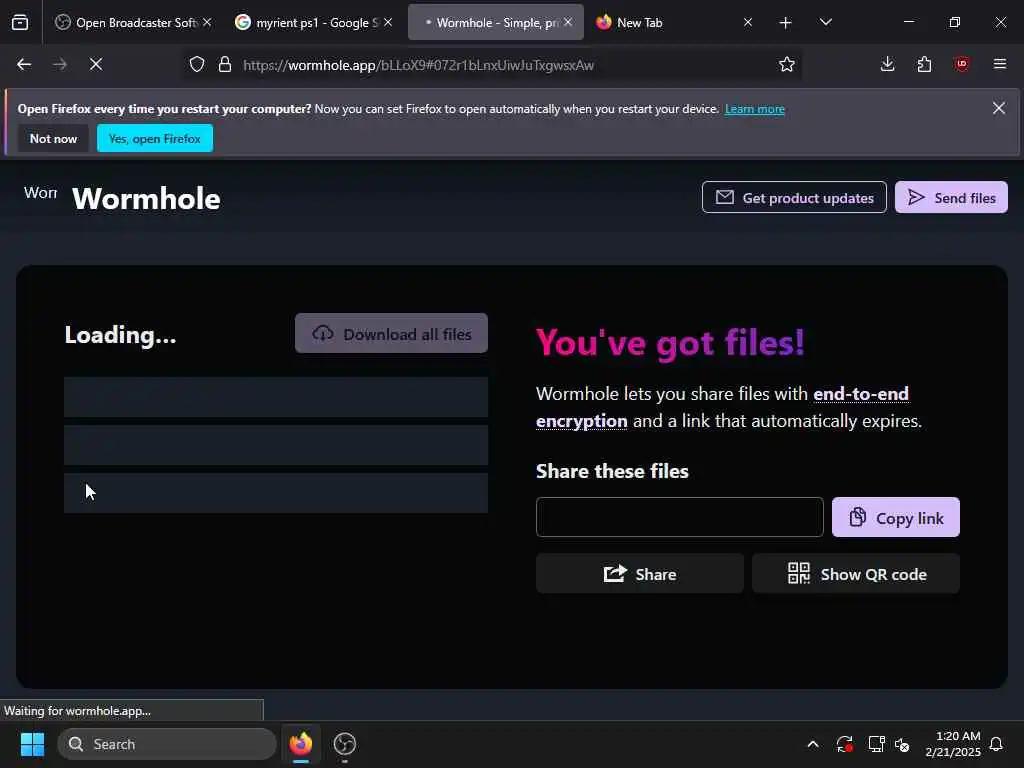Click the Send files button

click(x=951, y=197)
